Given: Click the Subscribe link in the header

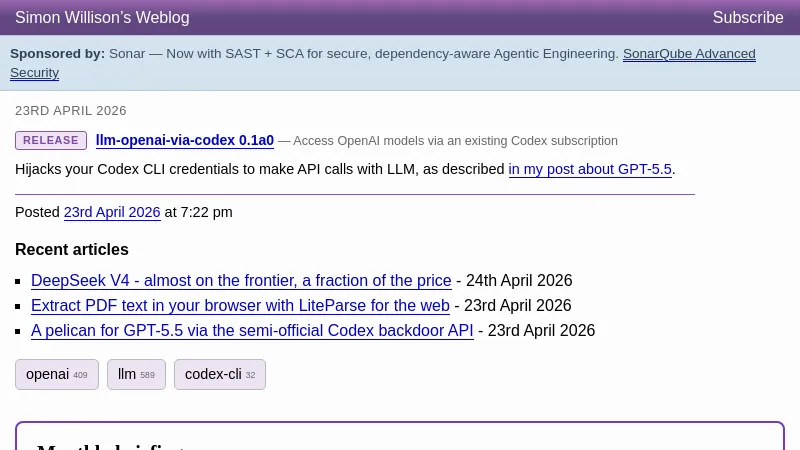Looking at the screenshot, I should click(747, 18).
